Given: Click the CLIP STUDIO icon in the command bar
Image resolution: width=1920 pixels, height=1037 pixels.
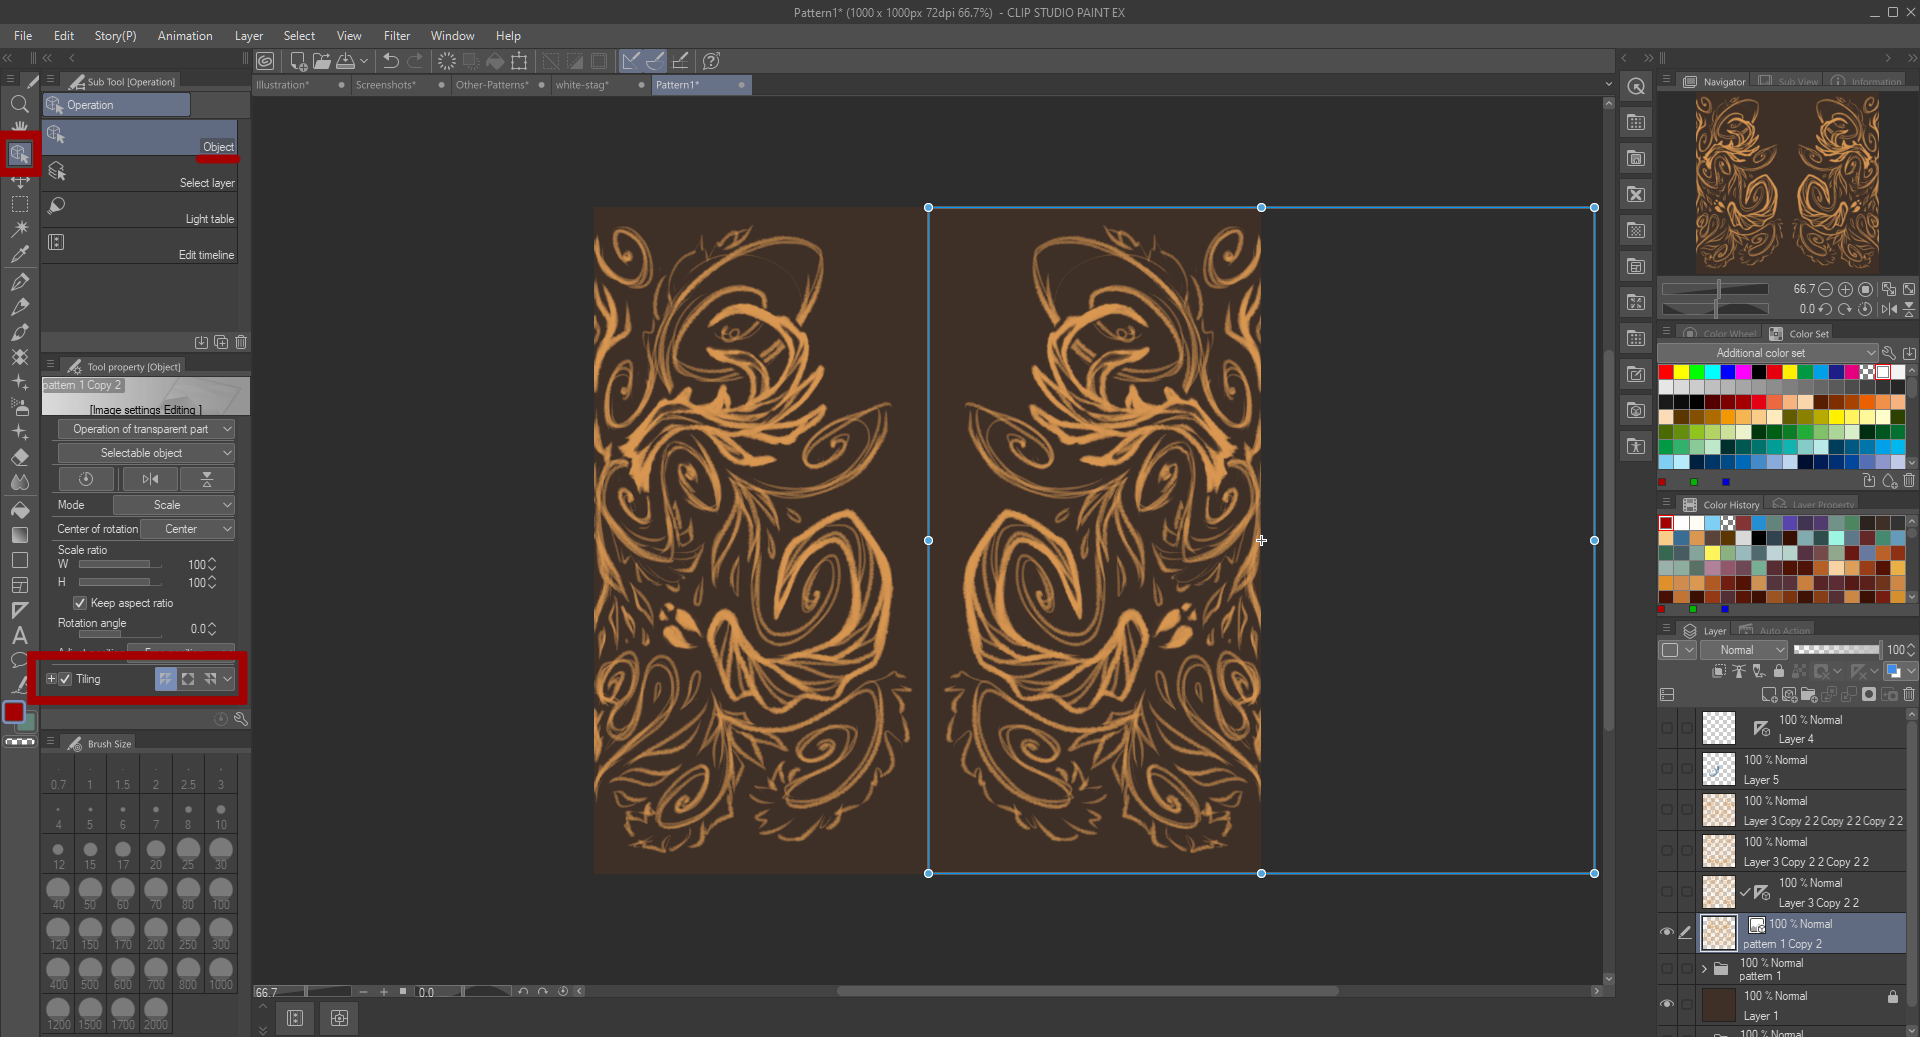Looking at the screenshot, I should 265,61.
